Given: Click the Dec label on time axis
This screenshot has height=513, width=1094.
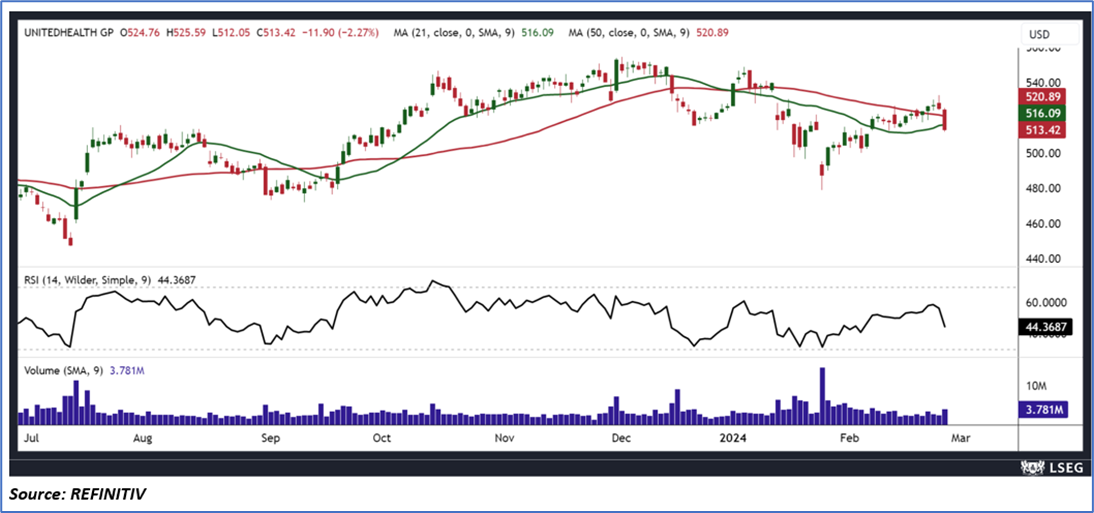Looking at the screenshot, I should (x=621, y=438).
